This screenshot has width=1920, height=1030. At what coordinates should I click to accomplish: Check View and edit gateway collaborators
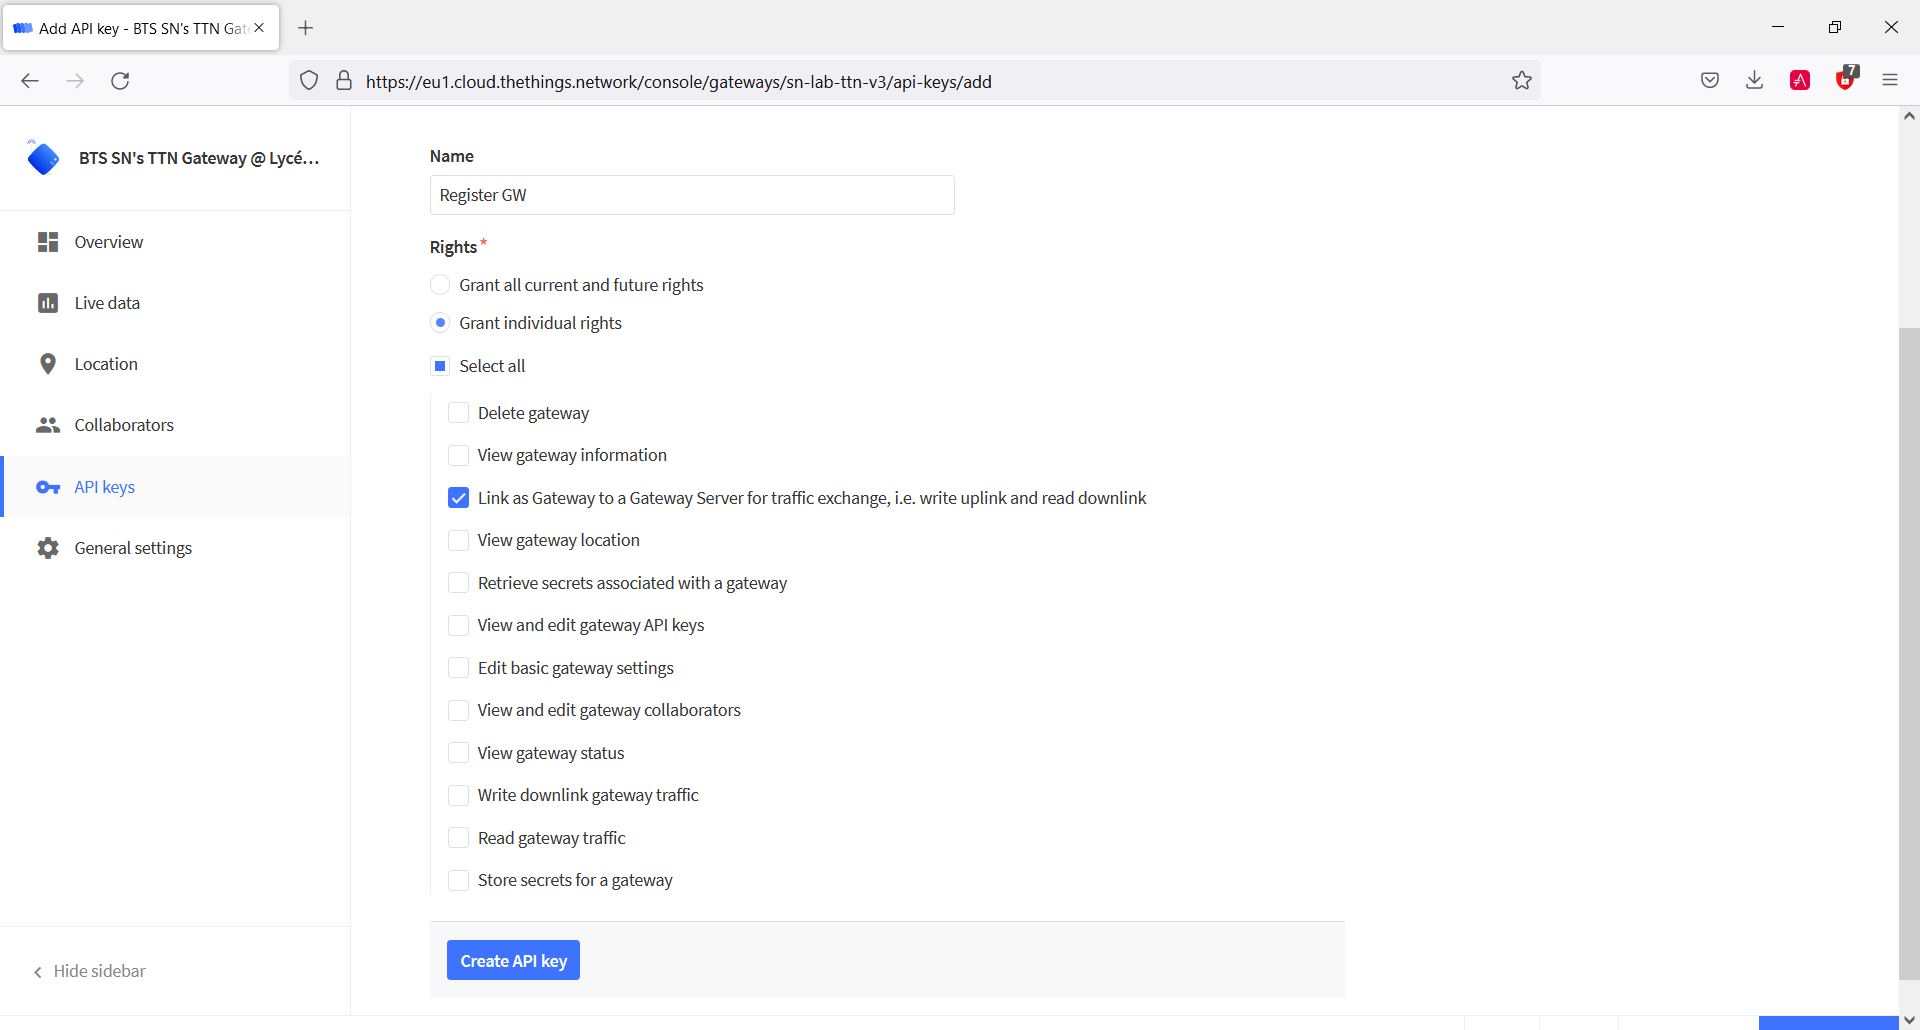click(x=458, y=710)
